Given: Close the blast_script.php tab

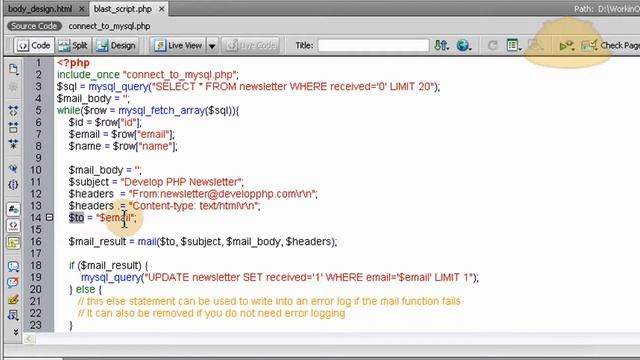Looking at the screenshot, I should [162, 9].
